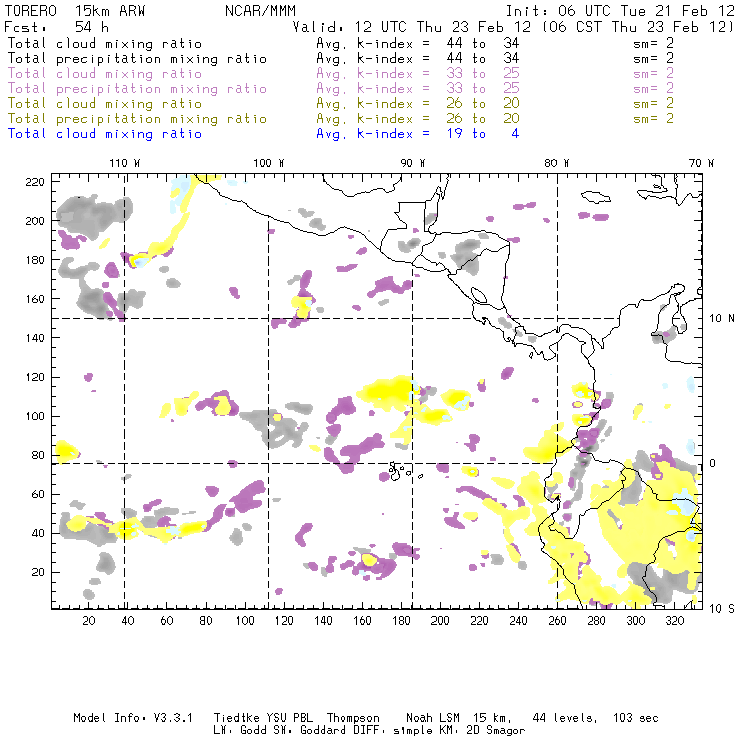The height and width of the screenshot is (740, 740).
Task: Click the "Model Info: V3.3.1" text
Action: click(133, 718)
